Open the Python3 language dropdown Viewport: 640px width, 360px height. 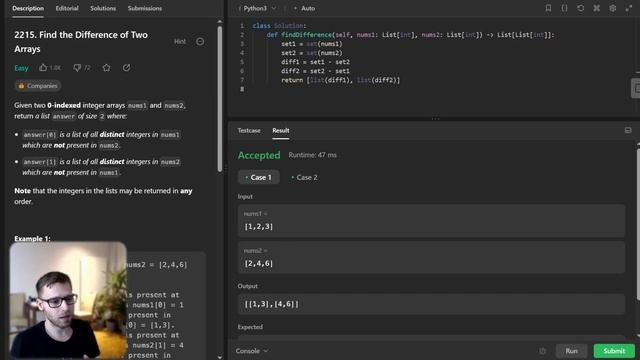click(x=258, y=8)
